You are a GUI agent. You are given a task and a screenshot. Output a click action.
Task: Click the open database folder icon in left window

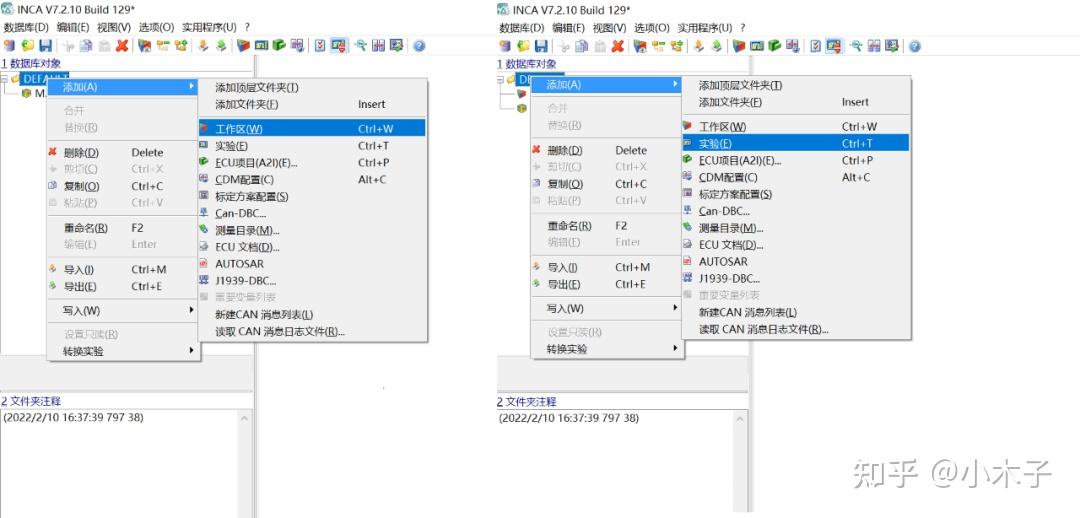[x=28, y=45]
